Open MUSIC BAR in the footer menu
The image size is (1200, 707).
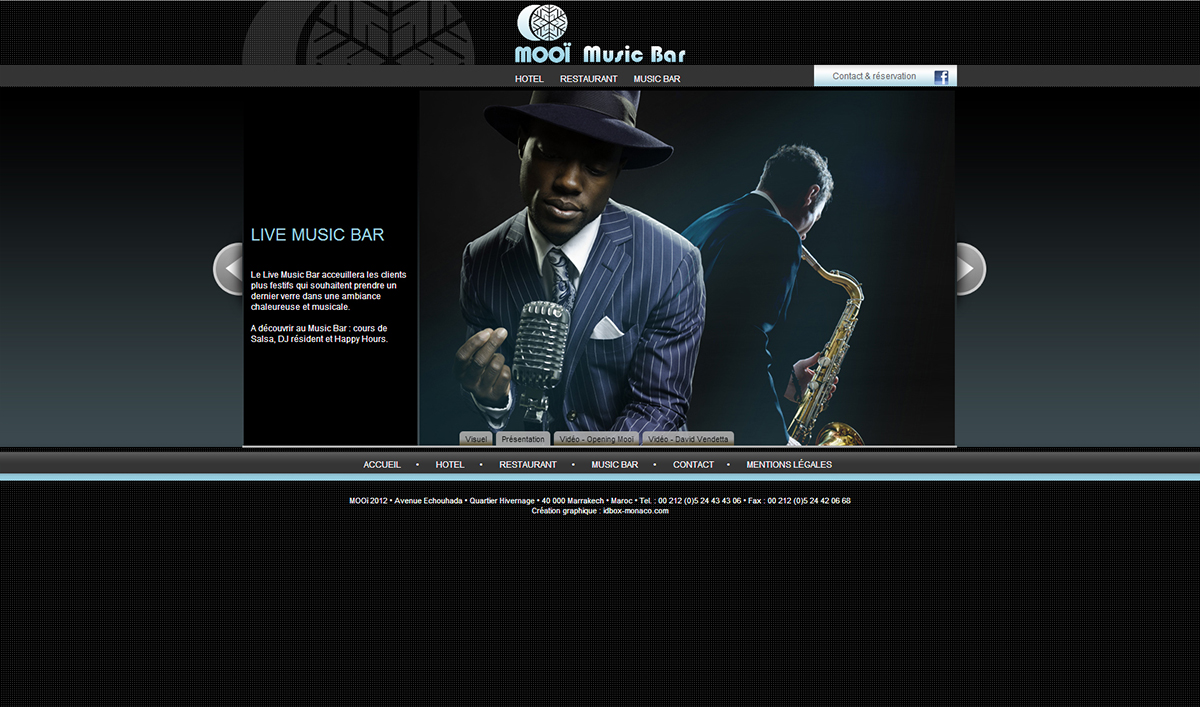(x=614, y=465)
